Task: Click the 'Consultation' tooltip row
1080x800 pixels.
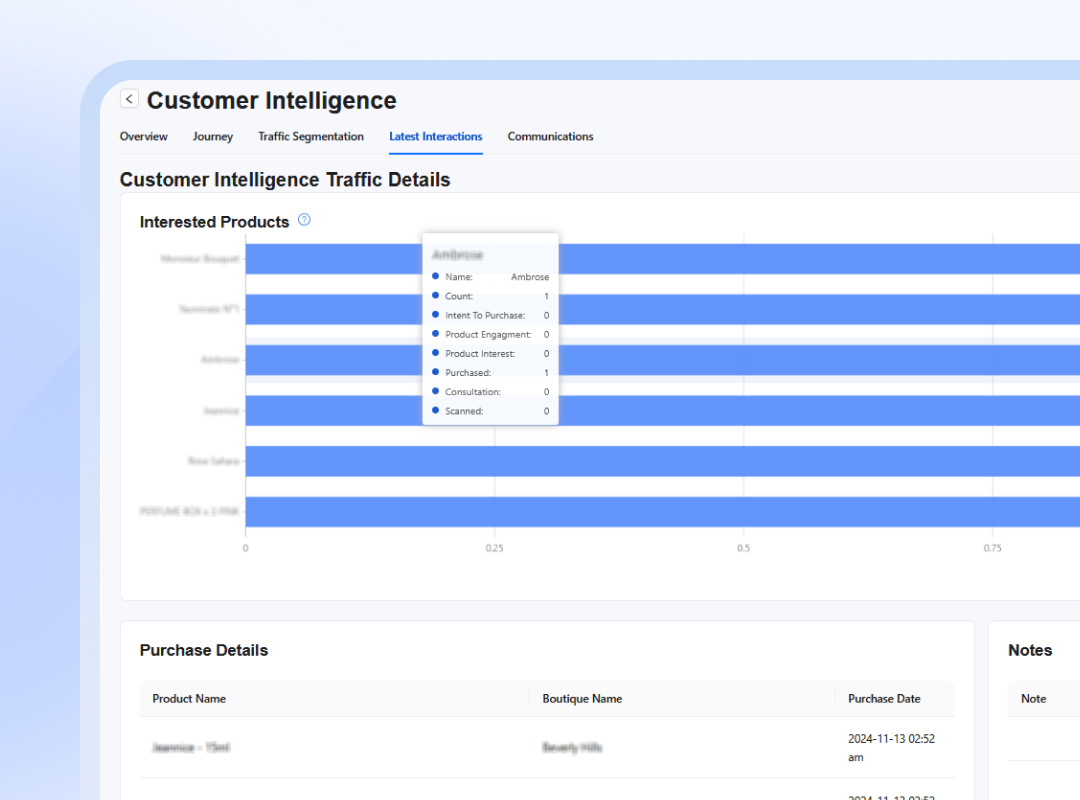Action: point(490,391)
